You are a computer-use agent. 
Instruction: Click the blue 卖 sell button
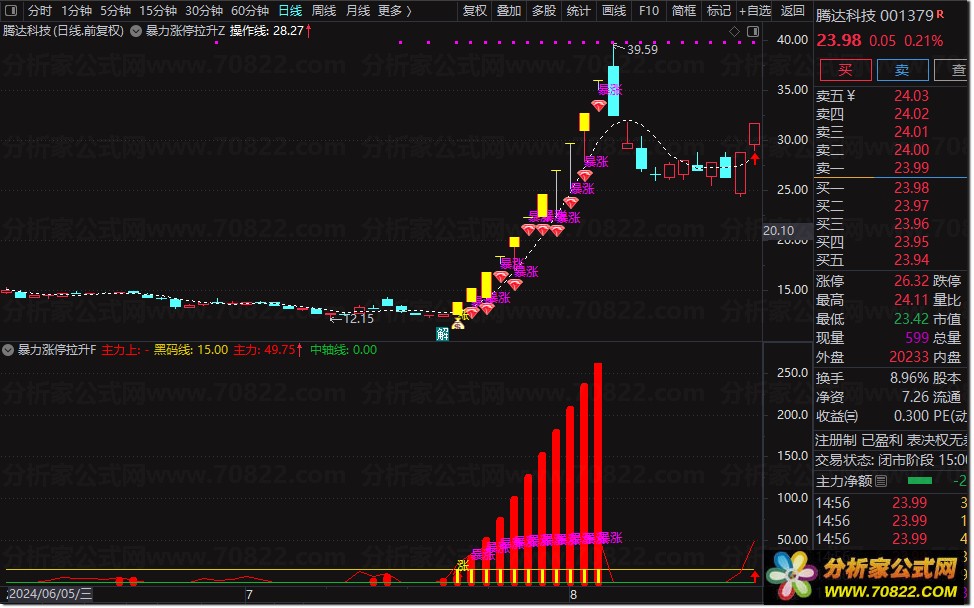(x=902, y=70)
